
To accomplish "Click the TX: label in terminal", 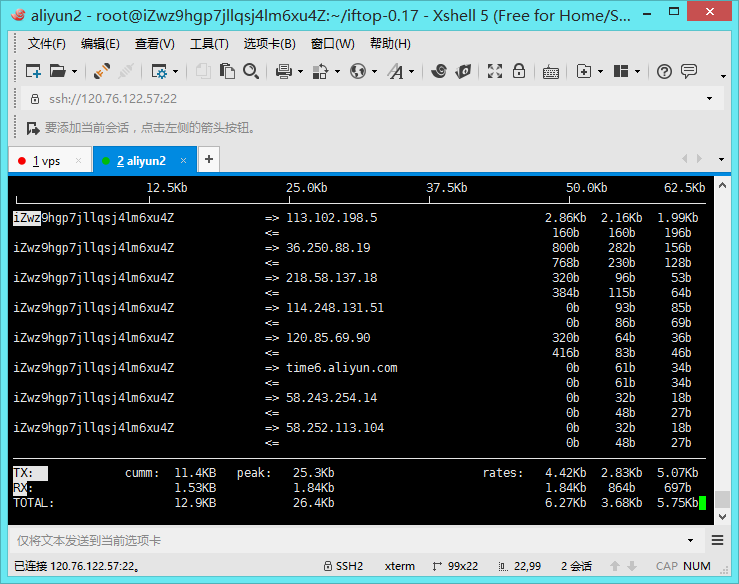I will [23, 473].
